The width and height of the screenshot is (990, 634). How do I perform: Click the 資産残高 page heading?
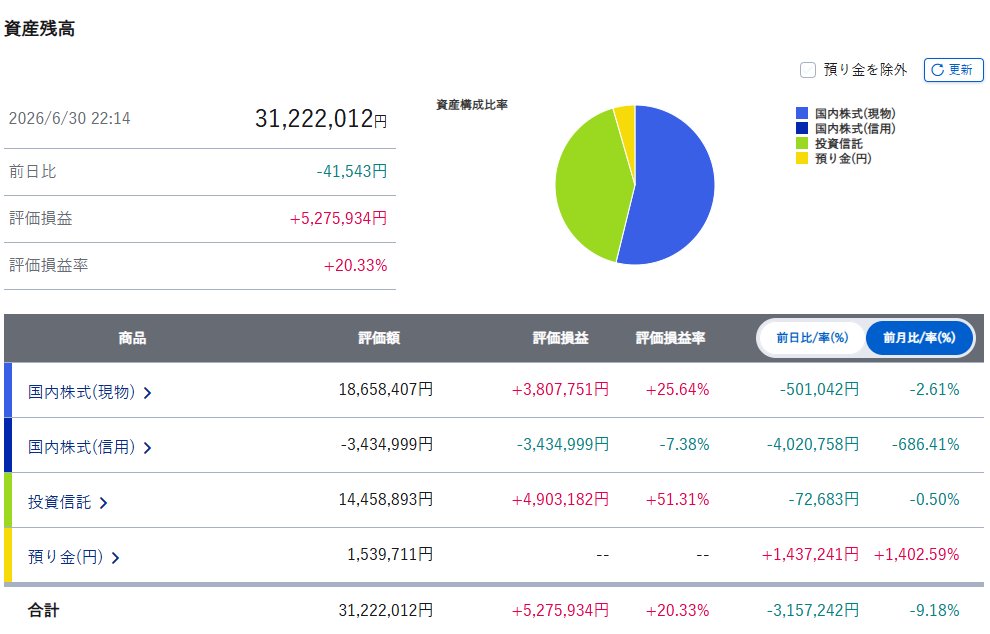coord(40,29)
